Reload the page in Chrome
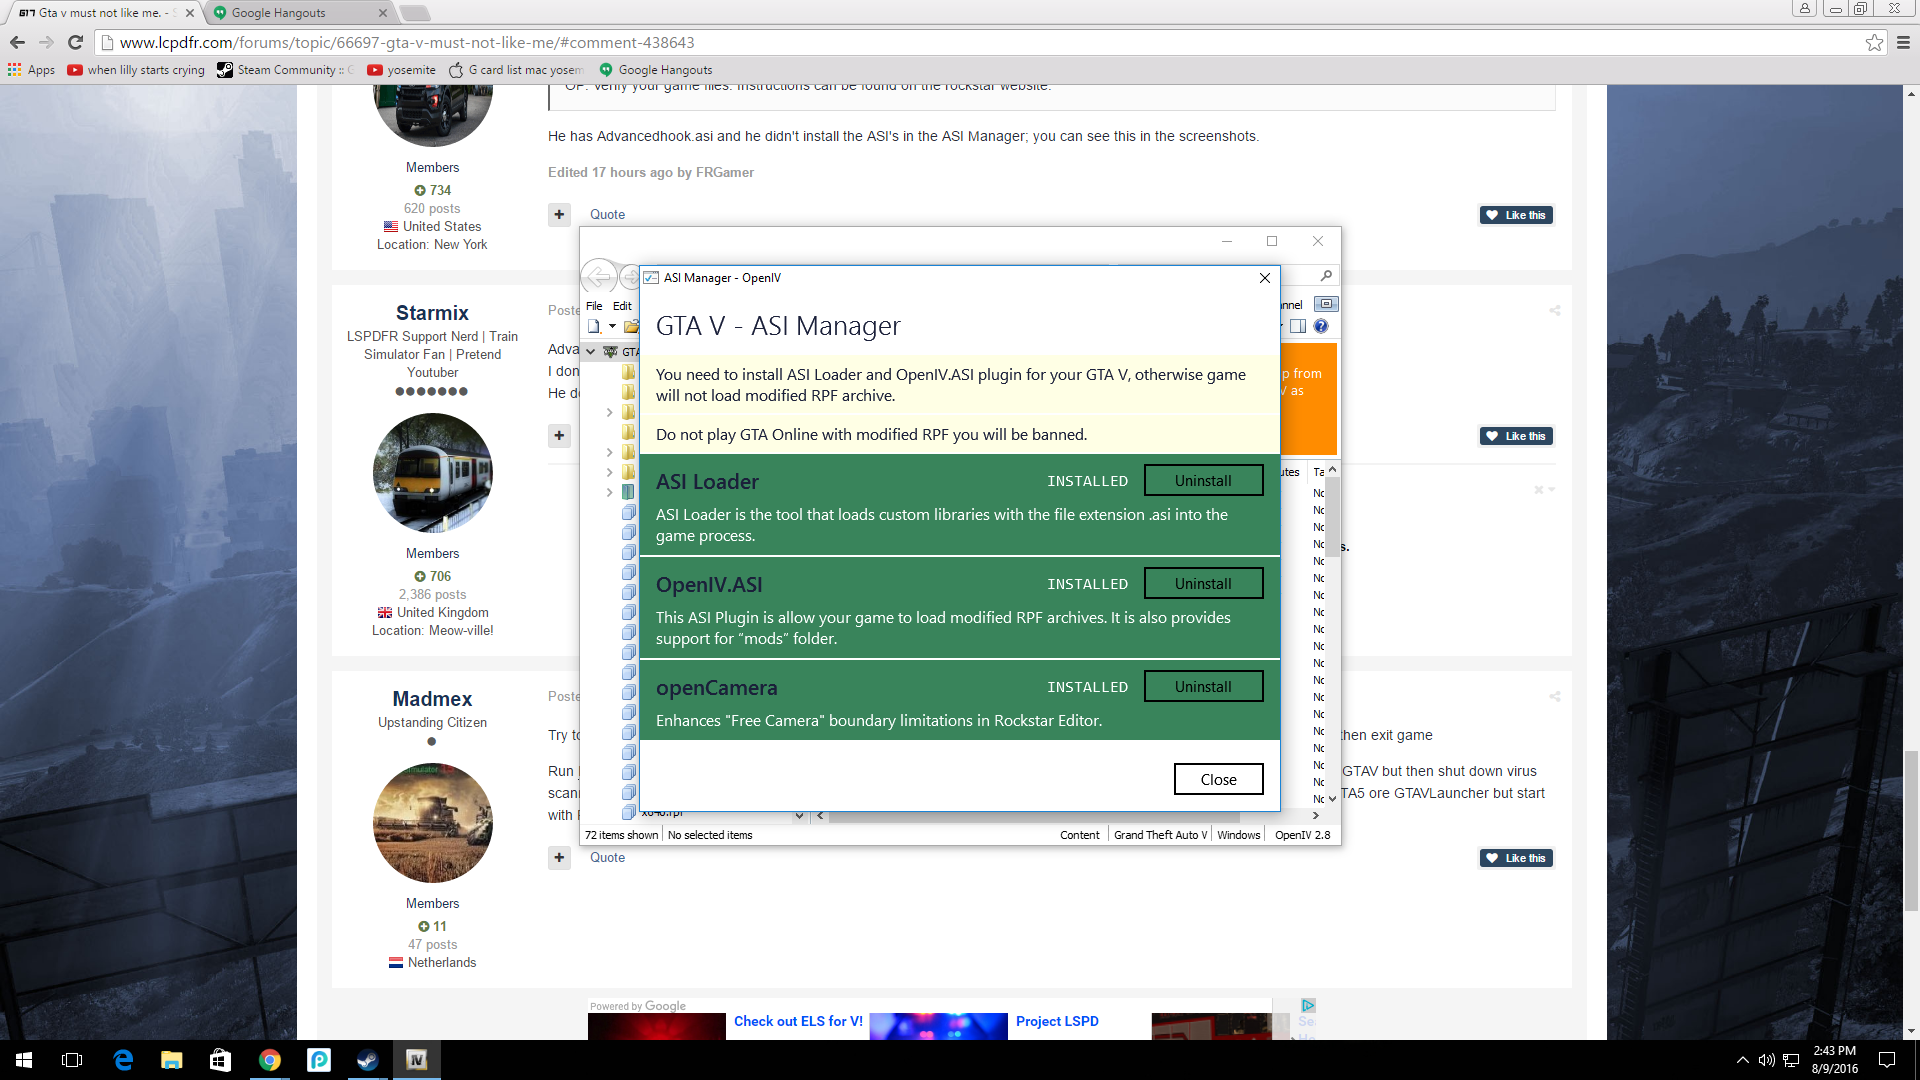This screenshot has width=1920, height=1080. pyautogui.click(x=75, y=42)
